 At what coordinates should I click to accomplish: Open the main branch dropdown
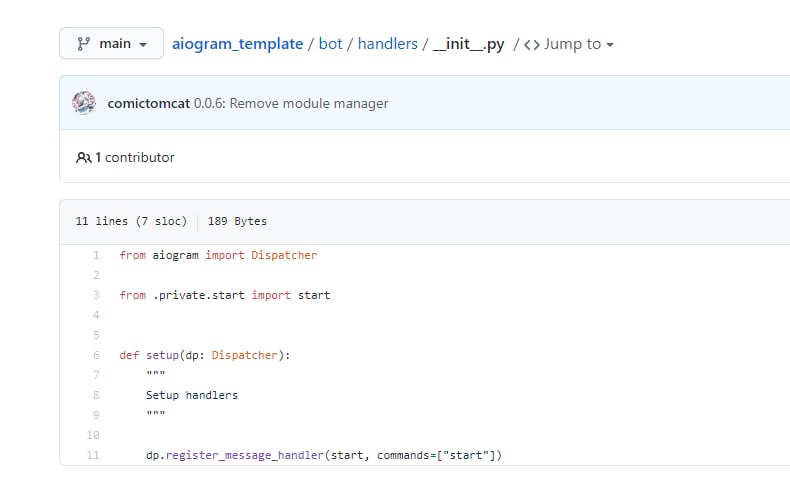(x=111, y=44)
